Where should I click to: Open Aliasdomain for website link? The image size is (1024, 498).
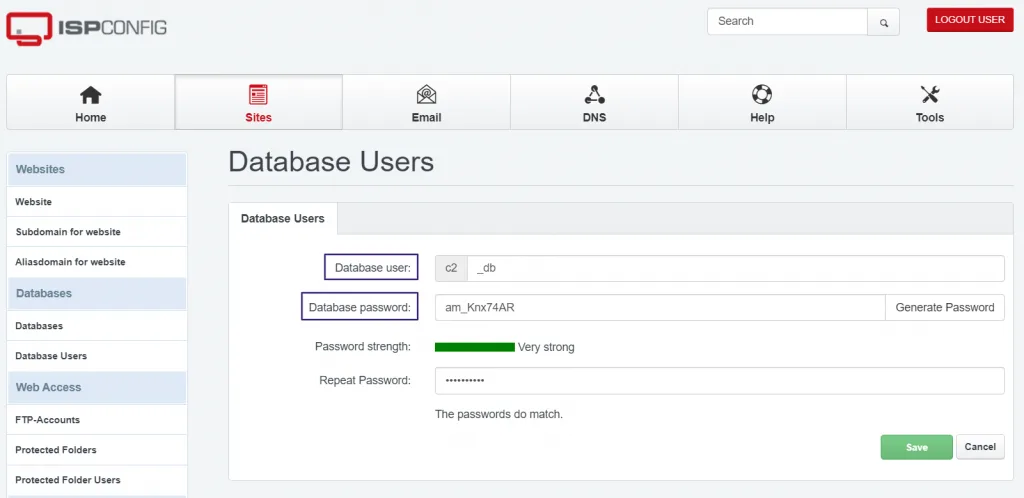pos(97,262)
